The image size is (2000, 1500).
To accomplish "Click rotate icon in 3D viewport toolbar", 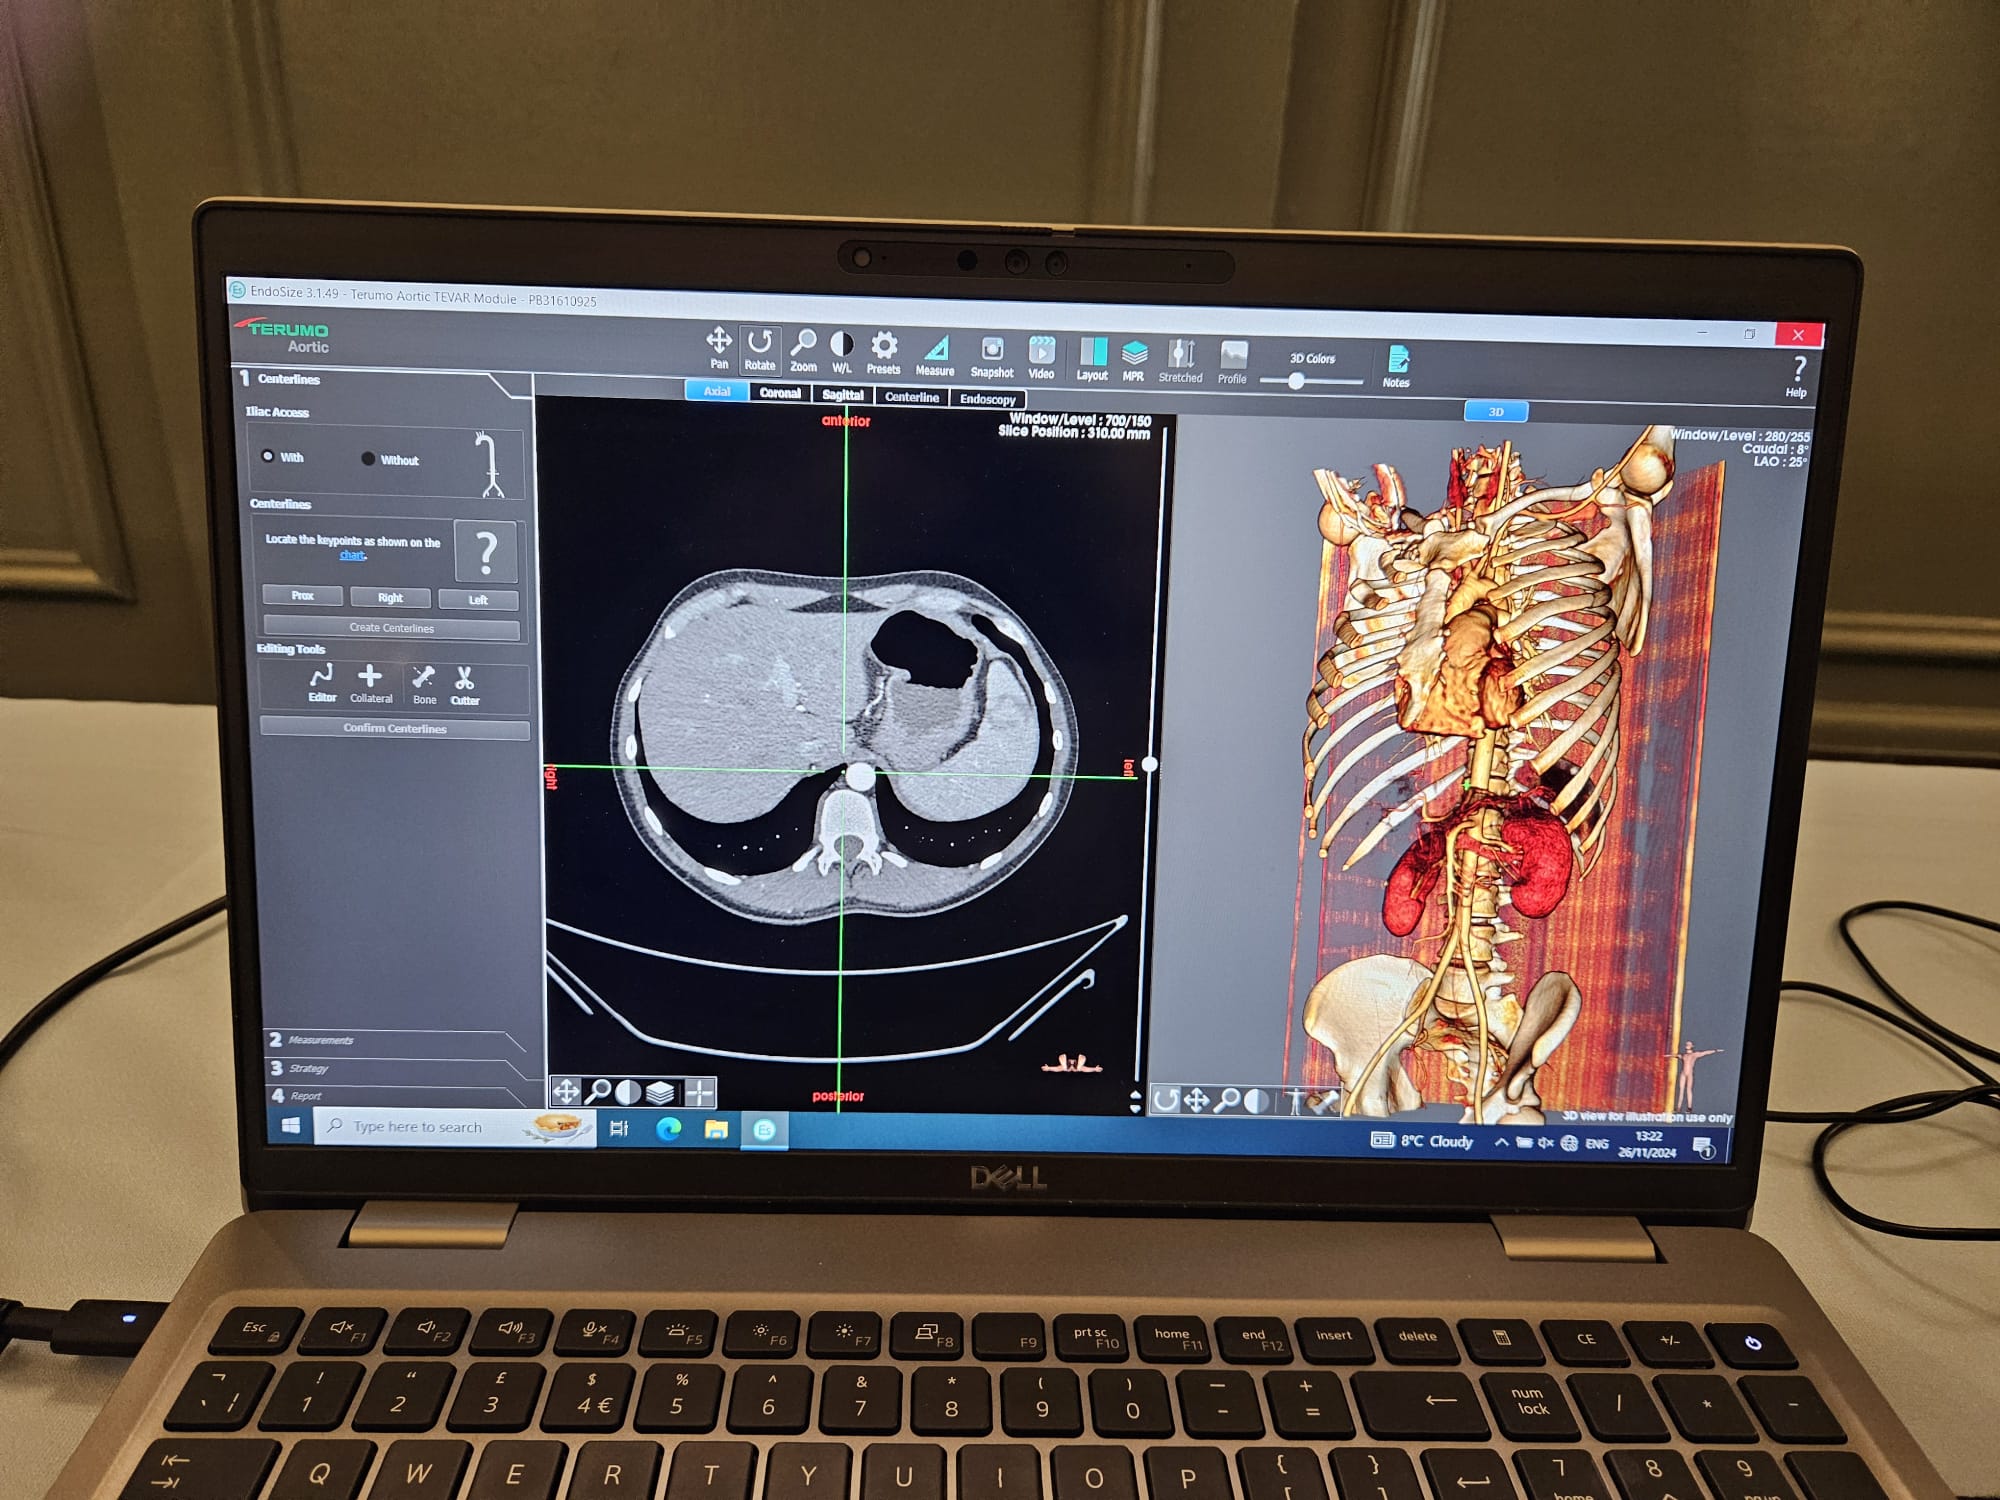I will (x=1166, y=1100).
